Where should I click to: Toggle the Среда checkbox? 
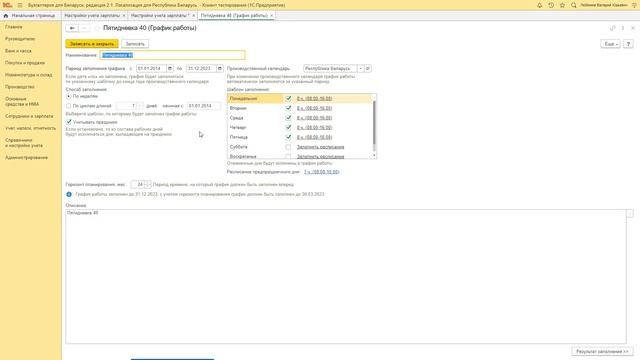coord(288,118)
